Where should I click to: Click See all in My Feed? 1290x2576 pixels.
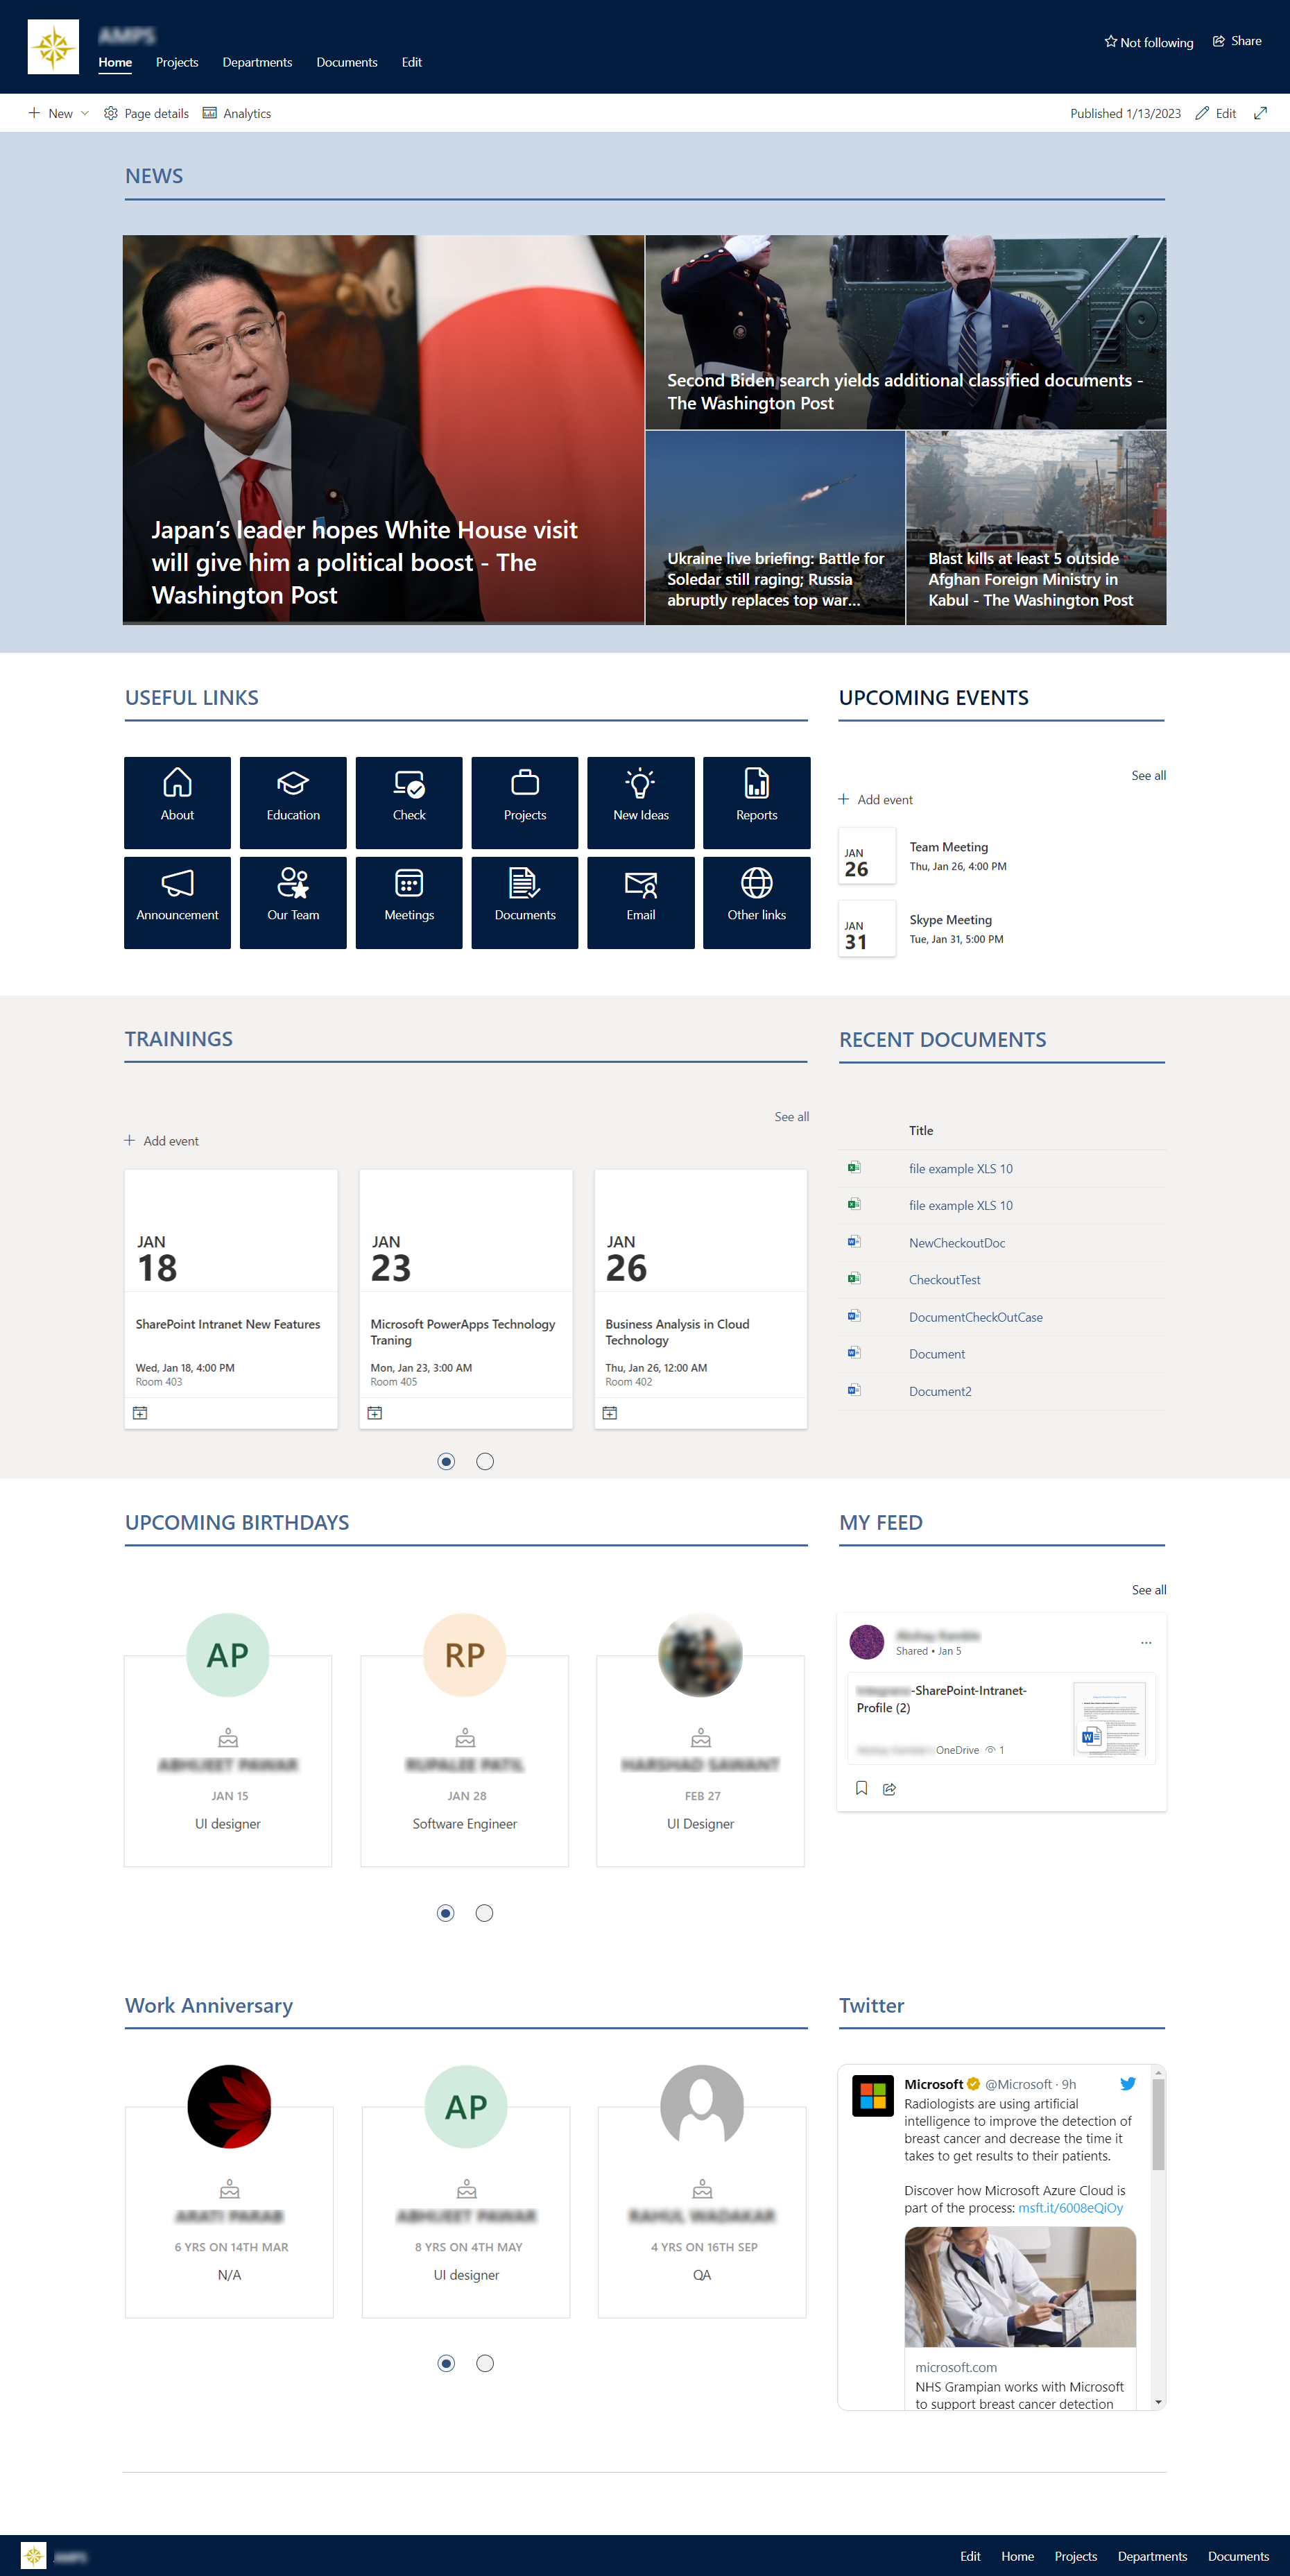pyautogui.click(x=1148, y=1589)
